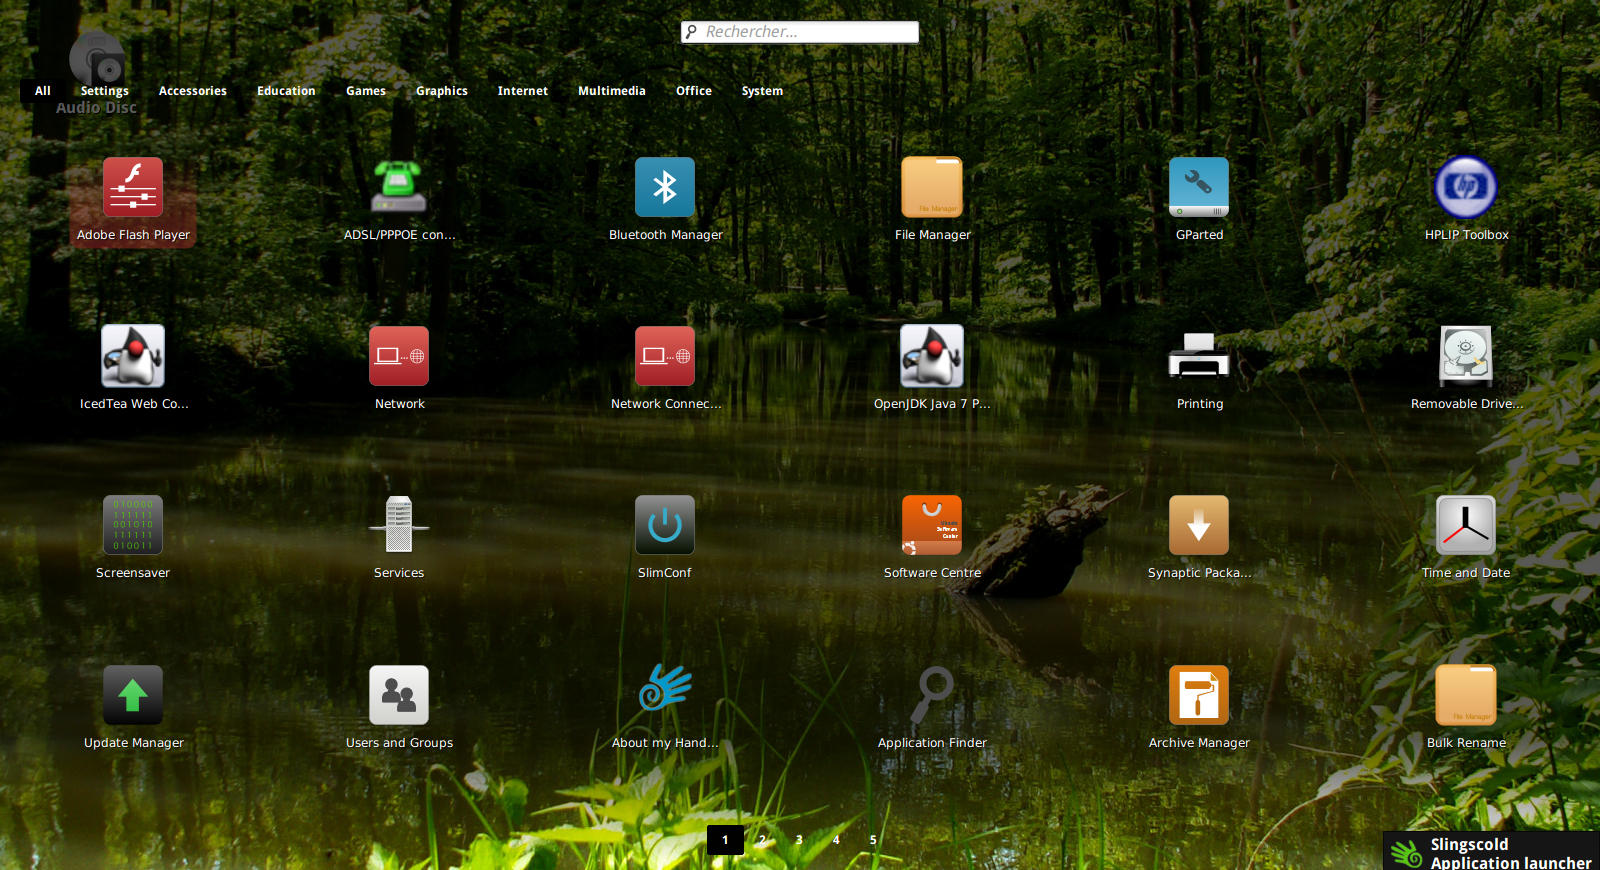Launch Bulk Rename
This screenshot has width=1600, height=870.
(x=1466, y=708)
